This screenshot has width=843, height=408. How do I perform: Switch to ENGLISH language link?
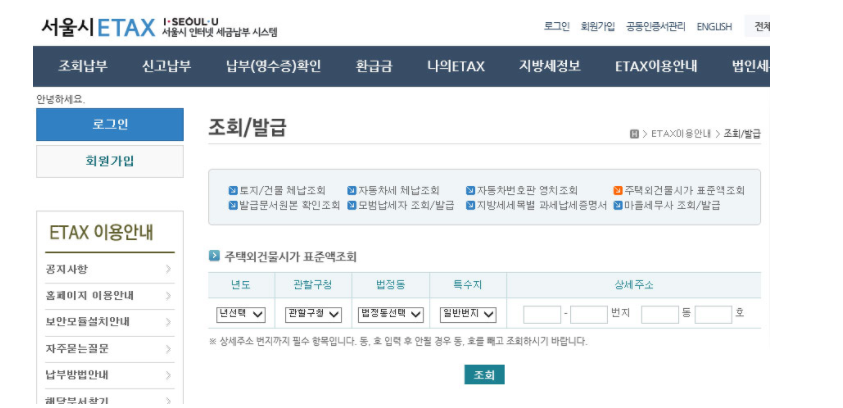click(715, 26)
